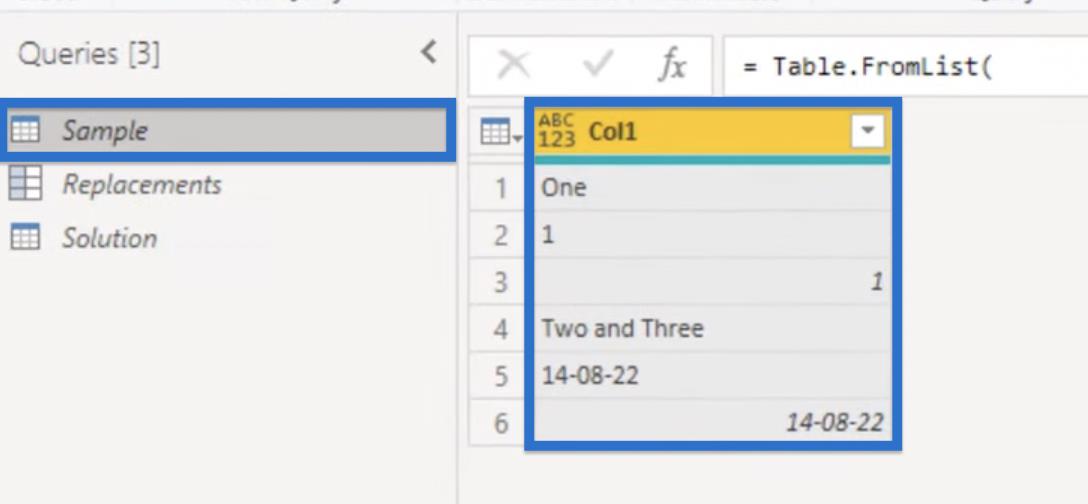The height and width of the screenshot is (504, 1088).
Task: Collapse the Queries pane with the chevron
Action: click(x=430, y=52)
